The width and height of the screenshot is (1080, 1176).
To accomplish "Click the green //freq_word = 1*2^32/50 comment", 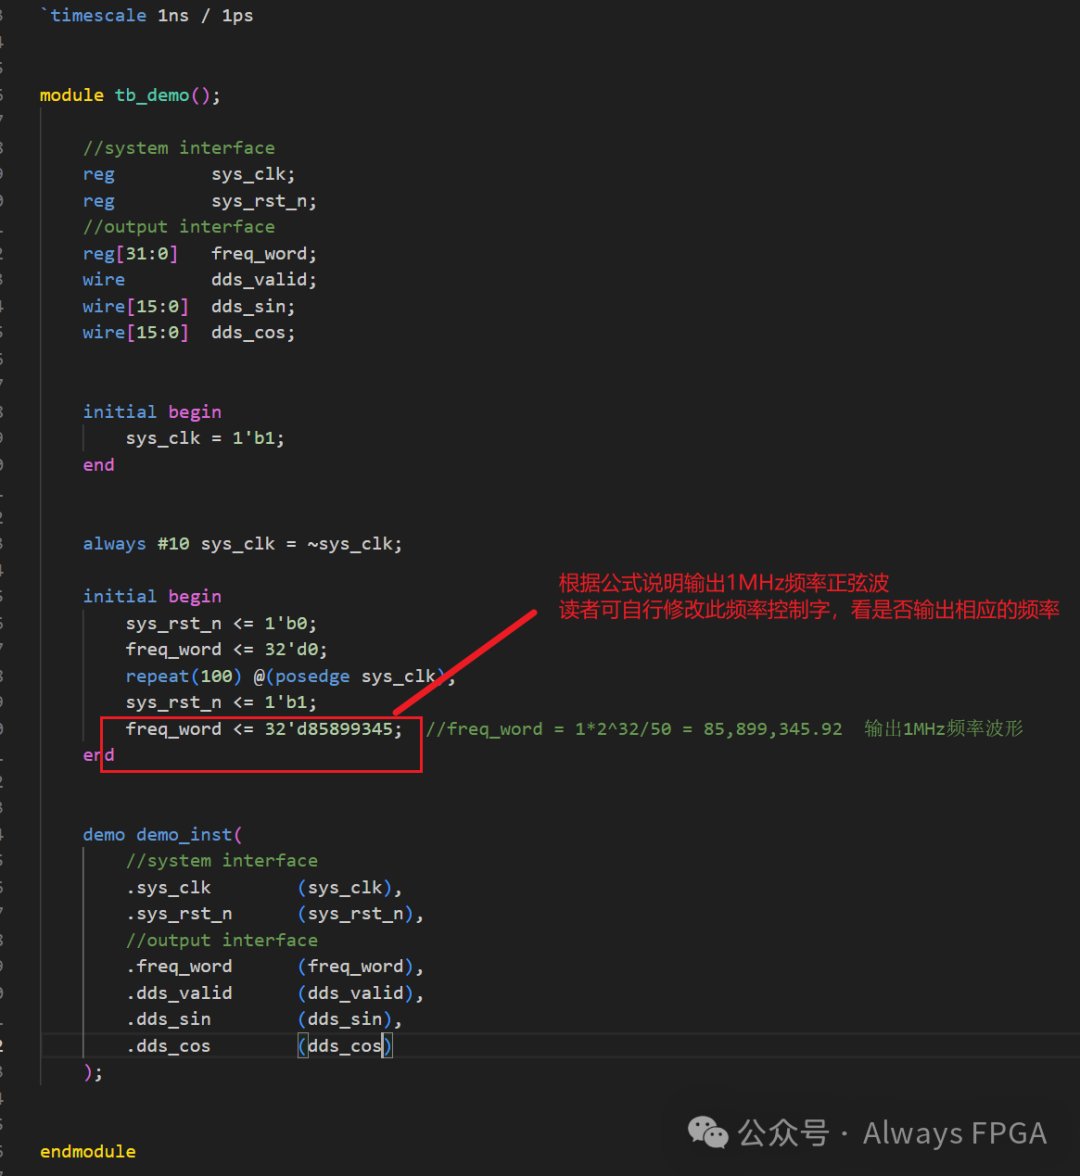I will point(634,729).
